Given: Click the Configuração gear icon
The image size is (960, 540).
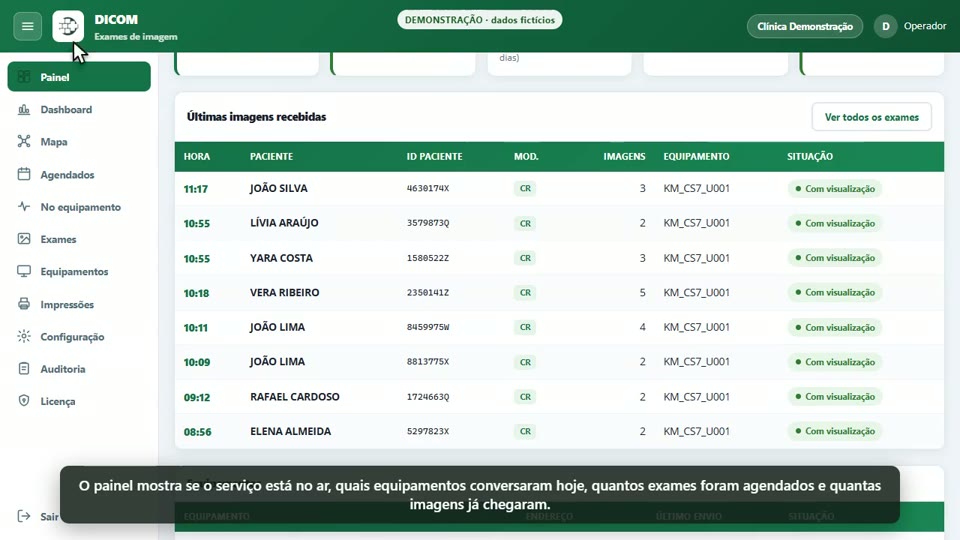Looking at the screenshot, I should pos(24,337).
